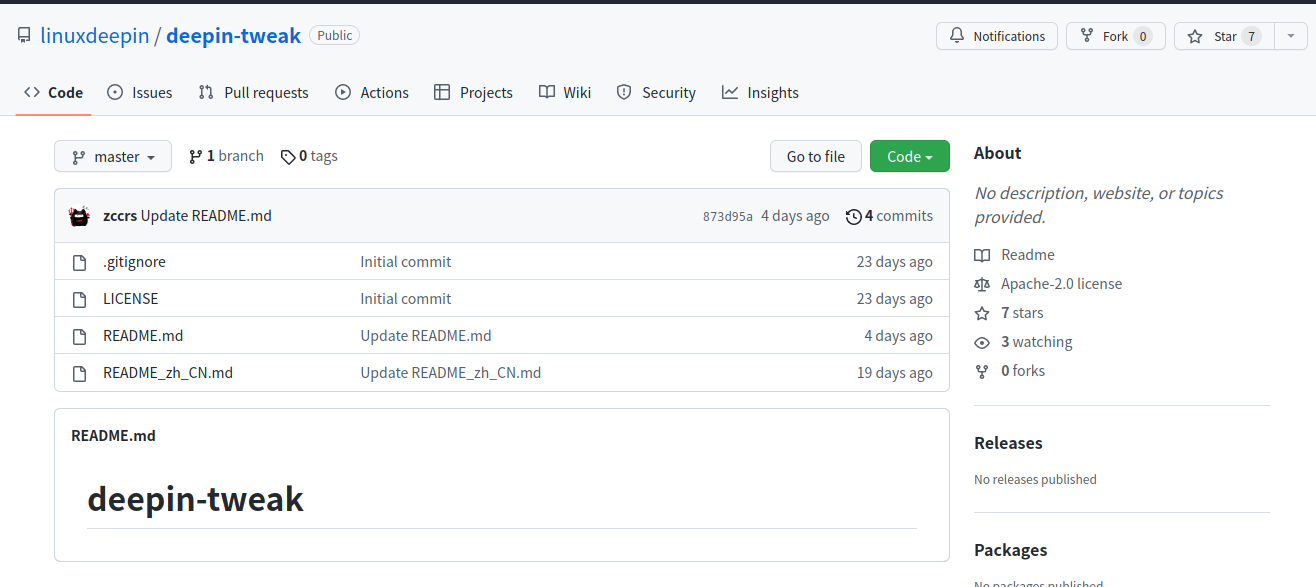The width and height of the screenshot is (1316, 587).
Task: Expand the master branch dropdown
Action: [113, 157]
